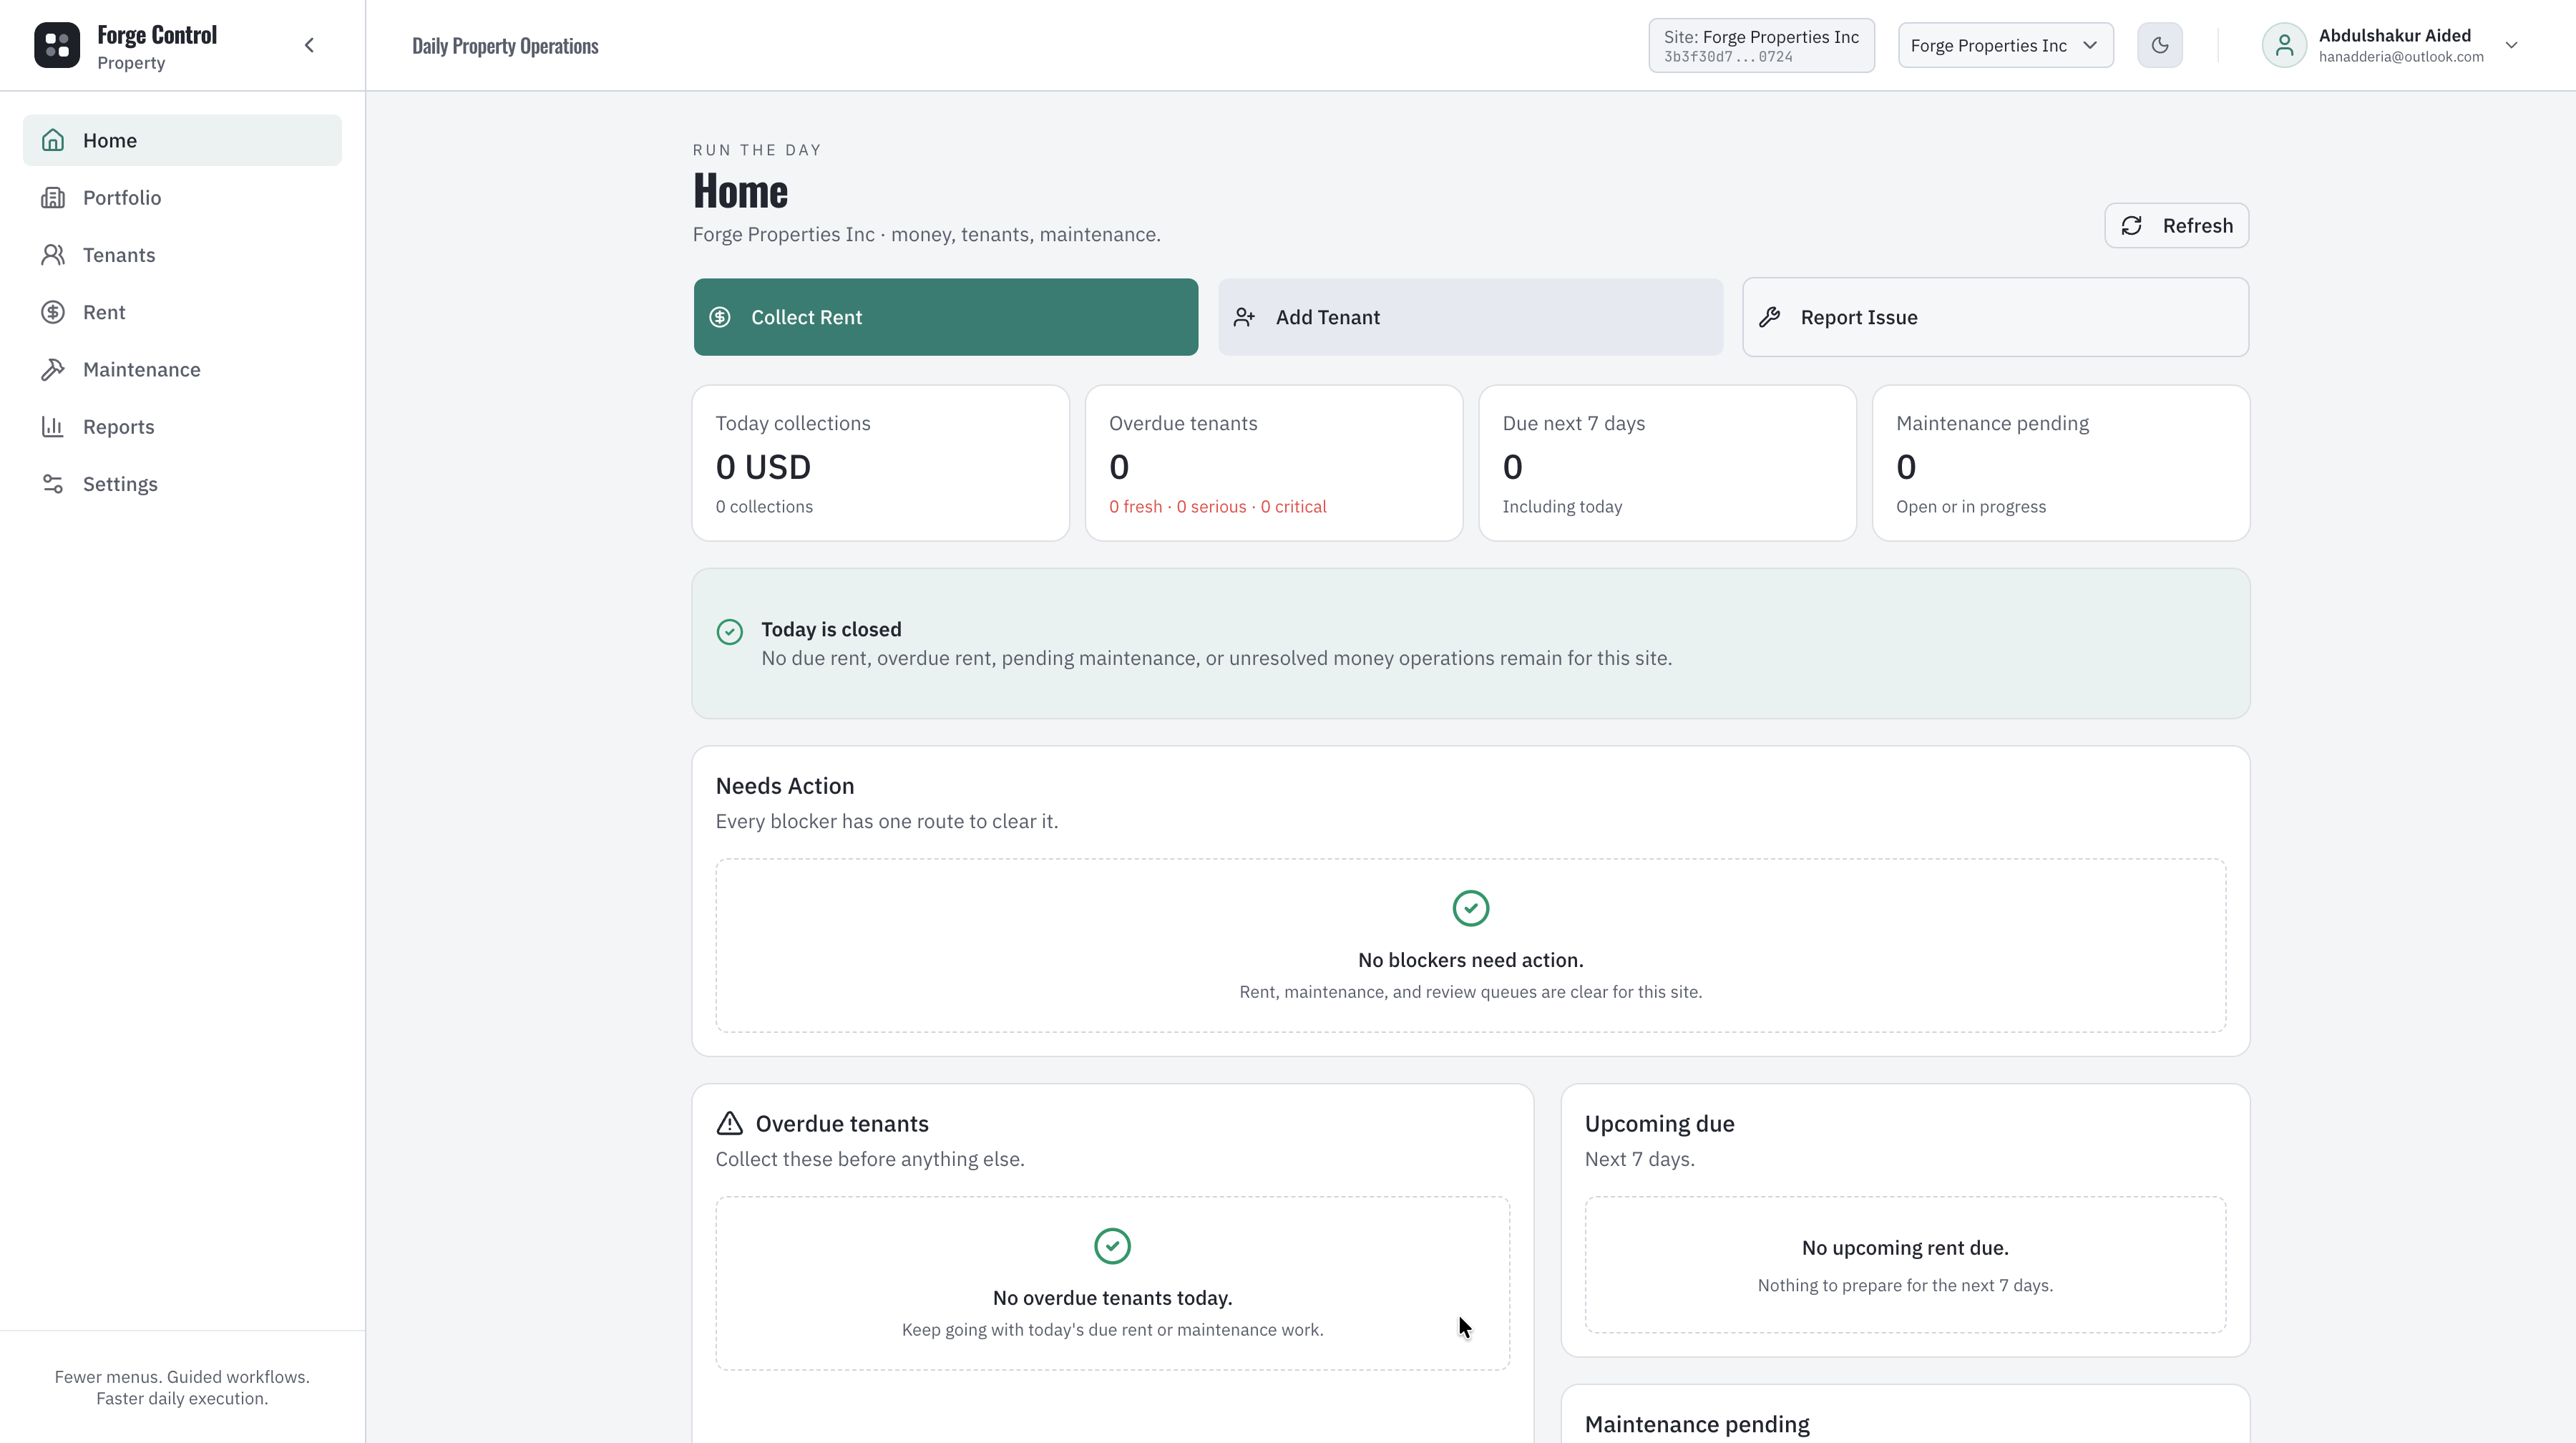
Task: Click the Report Issue button
Action: 1995,317
